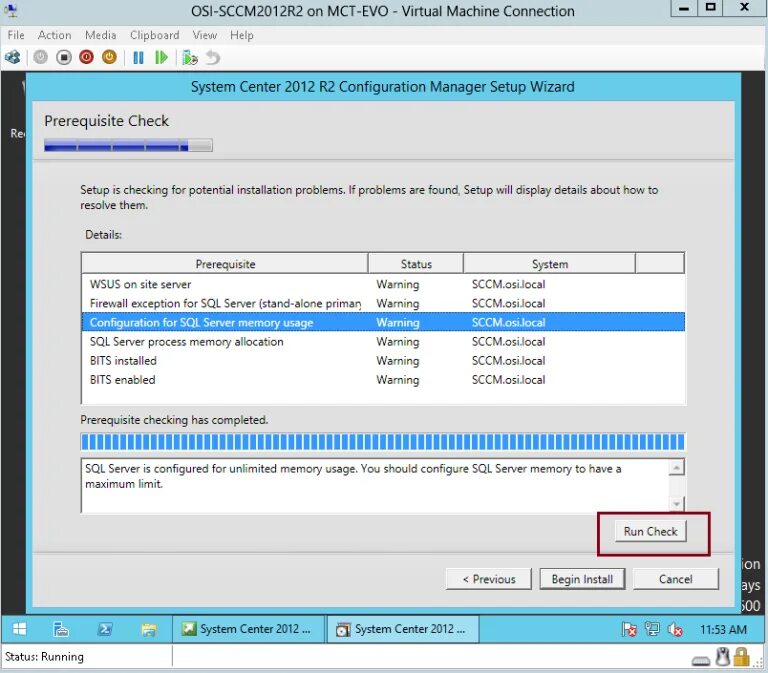Click the green Reset VM icon
The height and width of the screenshot is (673, 768).
(x=161, y=58)
